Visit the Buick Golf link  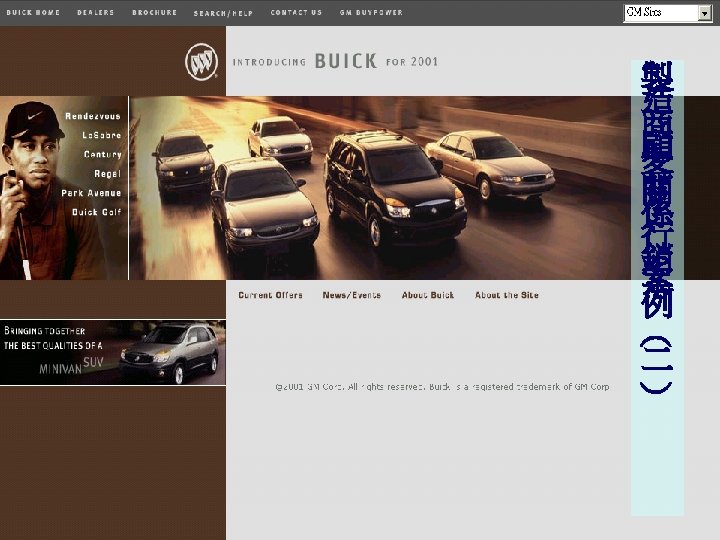pos(96,212)
